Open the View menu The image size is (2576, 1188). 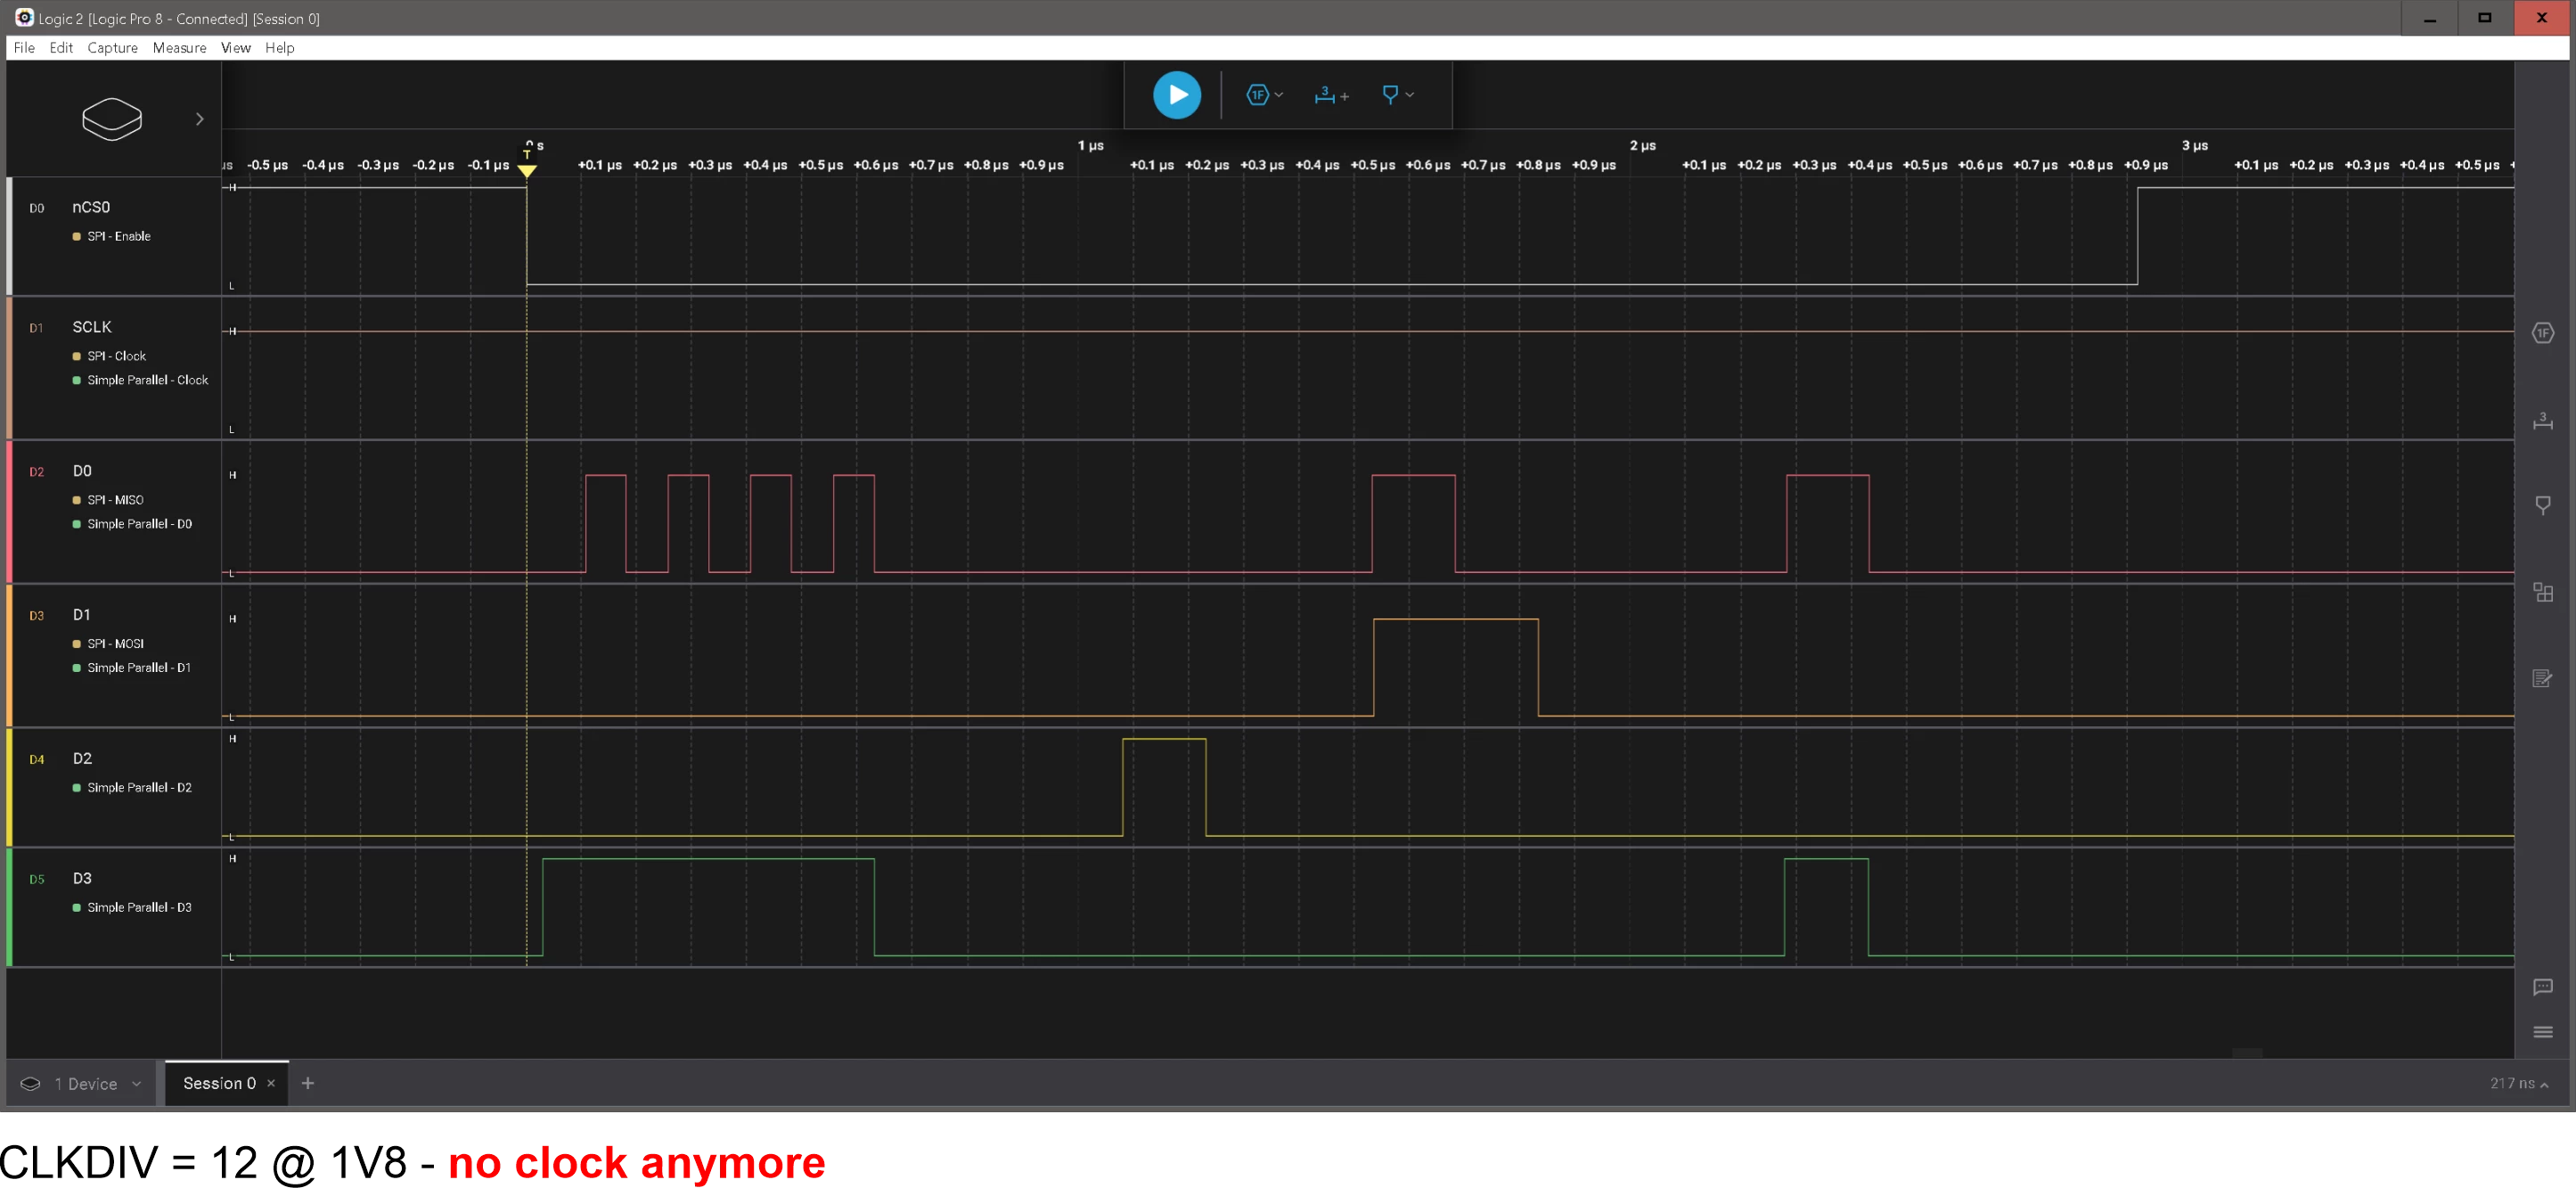[x=236, y=48]
